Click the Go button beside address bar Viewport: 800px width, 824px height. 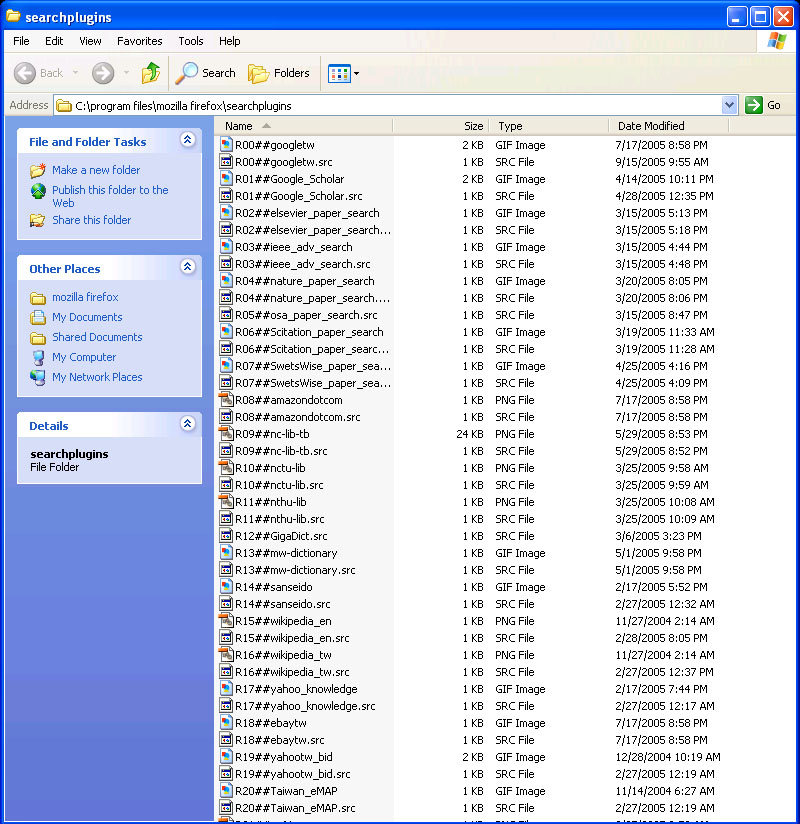pyautogui.click(x=764, y=105)
